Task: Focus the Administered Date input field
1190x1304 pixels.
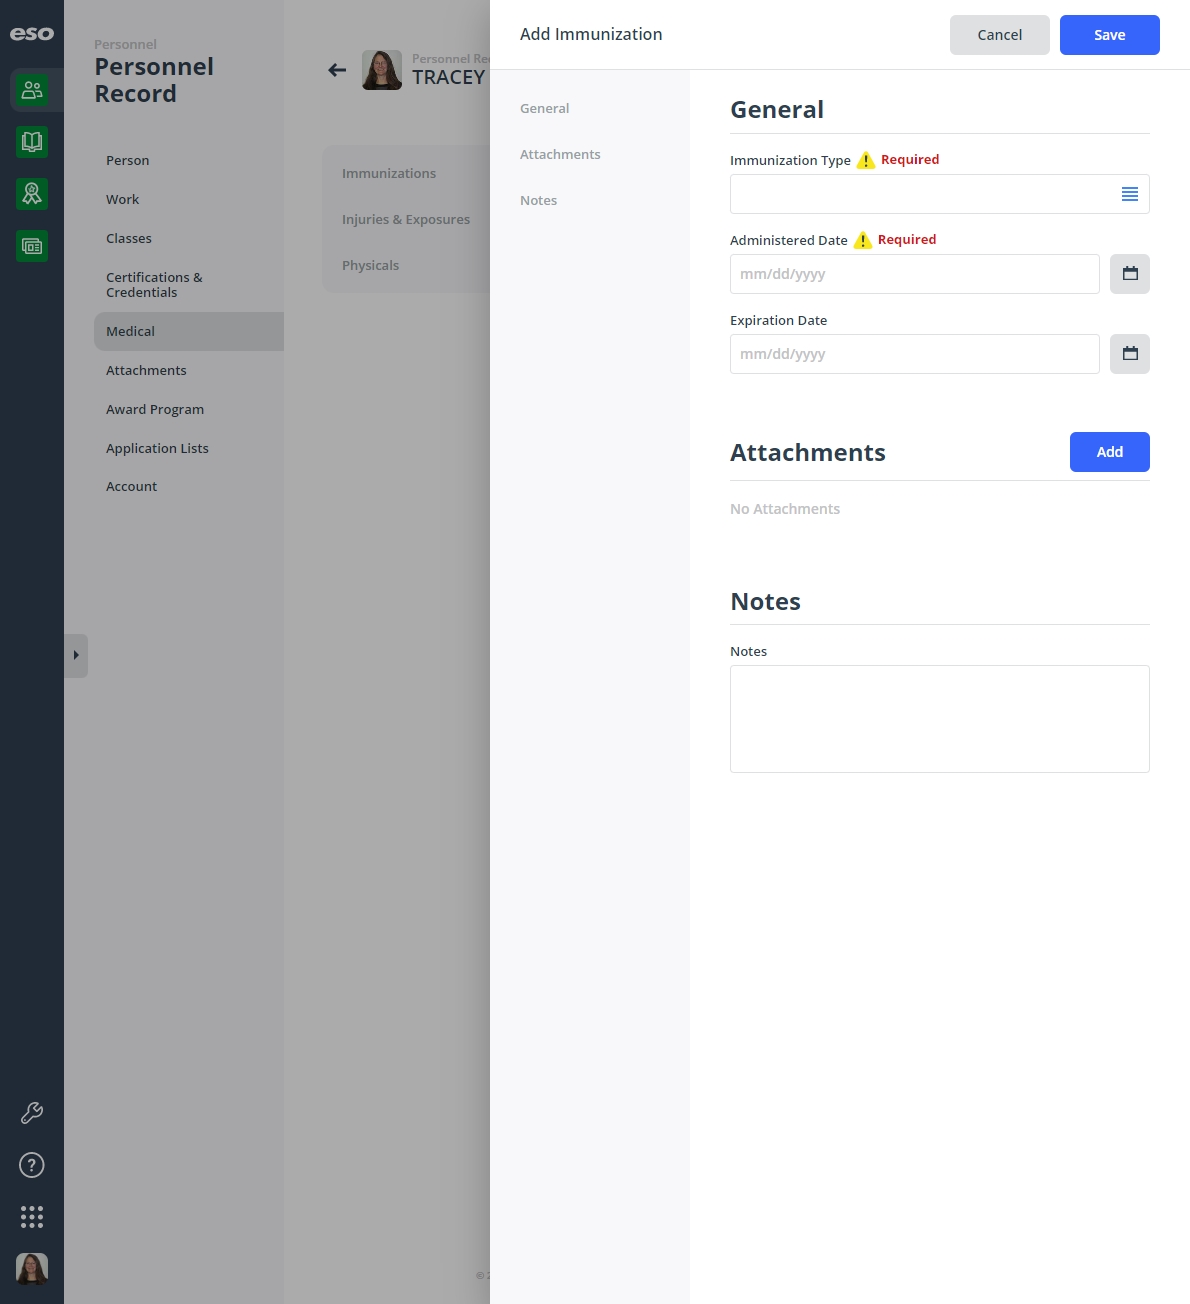Action: 914,274
